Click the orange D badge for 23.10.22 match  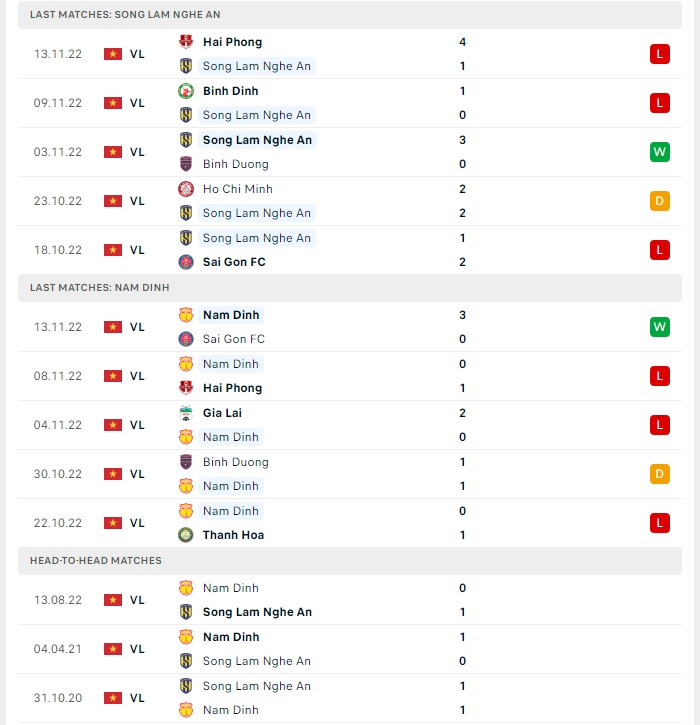click(659, 201)
